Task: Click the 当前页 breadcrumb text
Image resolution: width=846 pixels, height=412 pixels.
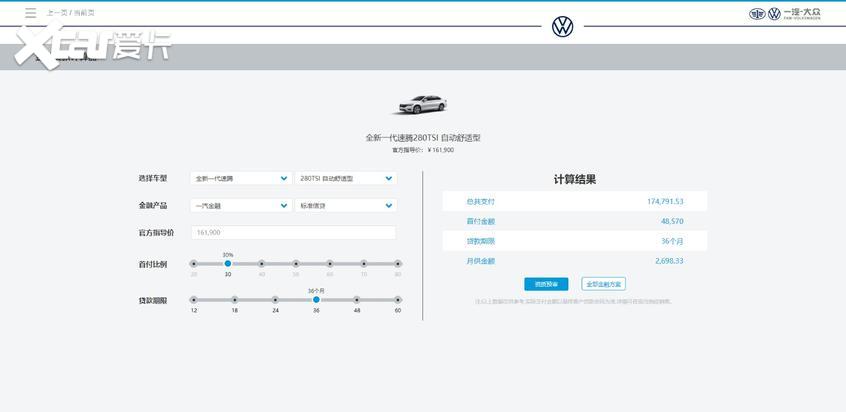Action: tap(84, 13)
